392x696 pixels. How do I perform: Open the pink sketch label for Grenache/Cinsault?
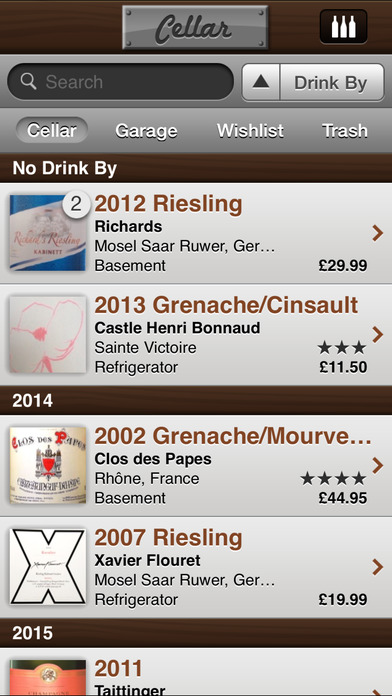pos(48,335)
